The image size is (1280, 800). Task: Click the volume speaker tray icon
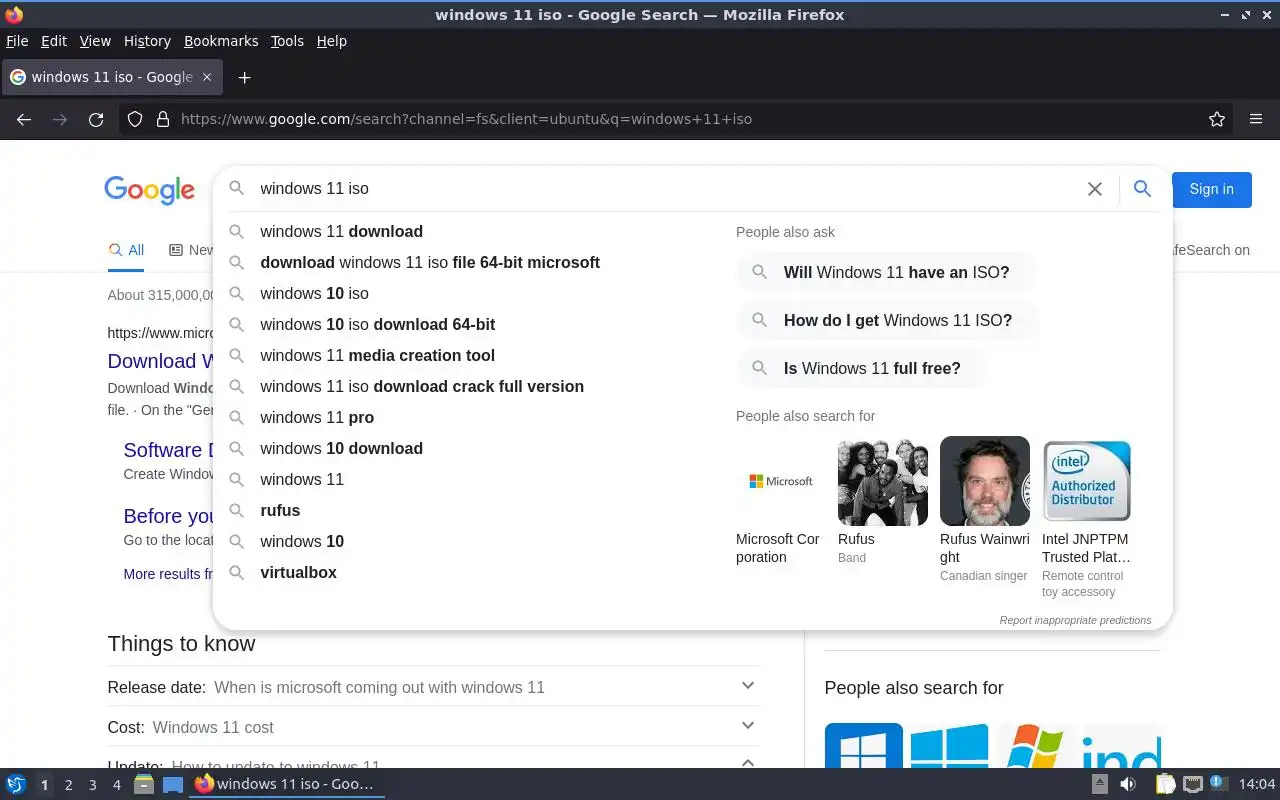tap(1127, 784)
